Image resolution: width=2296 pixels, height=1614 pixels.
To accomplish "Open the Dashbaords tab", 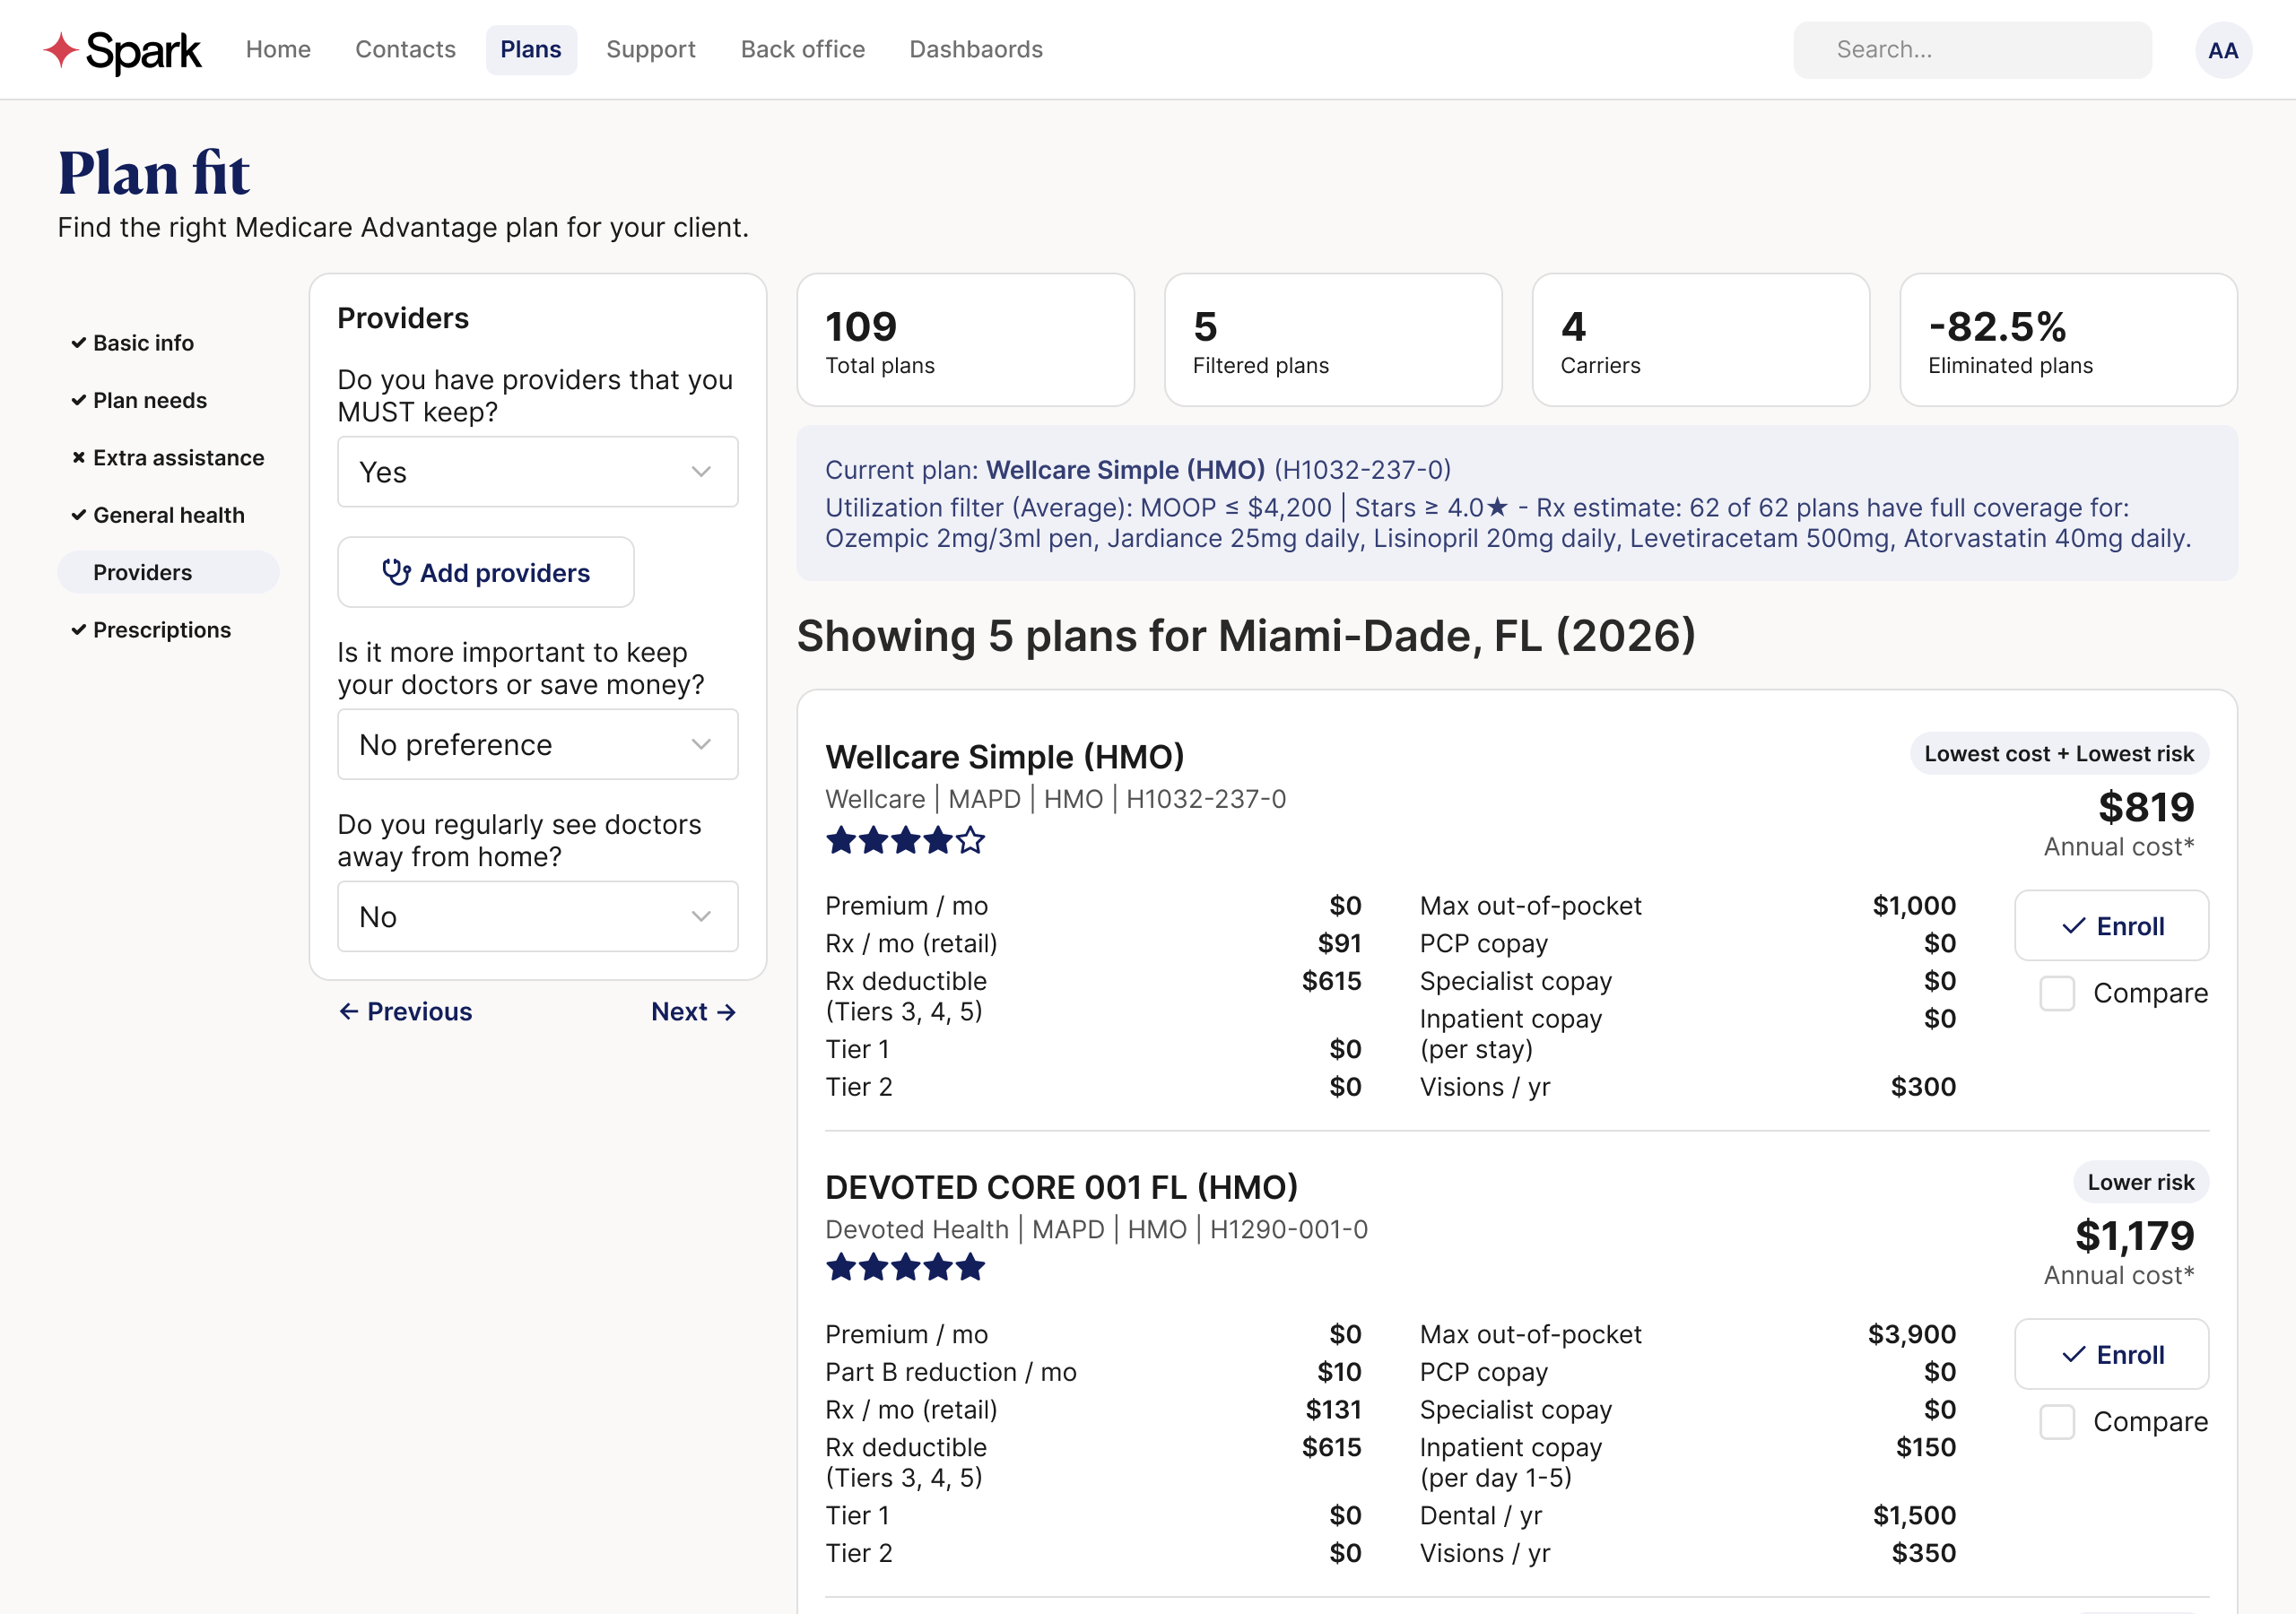I will tap(976, 50).
